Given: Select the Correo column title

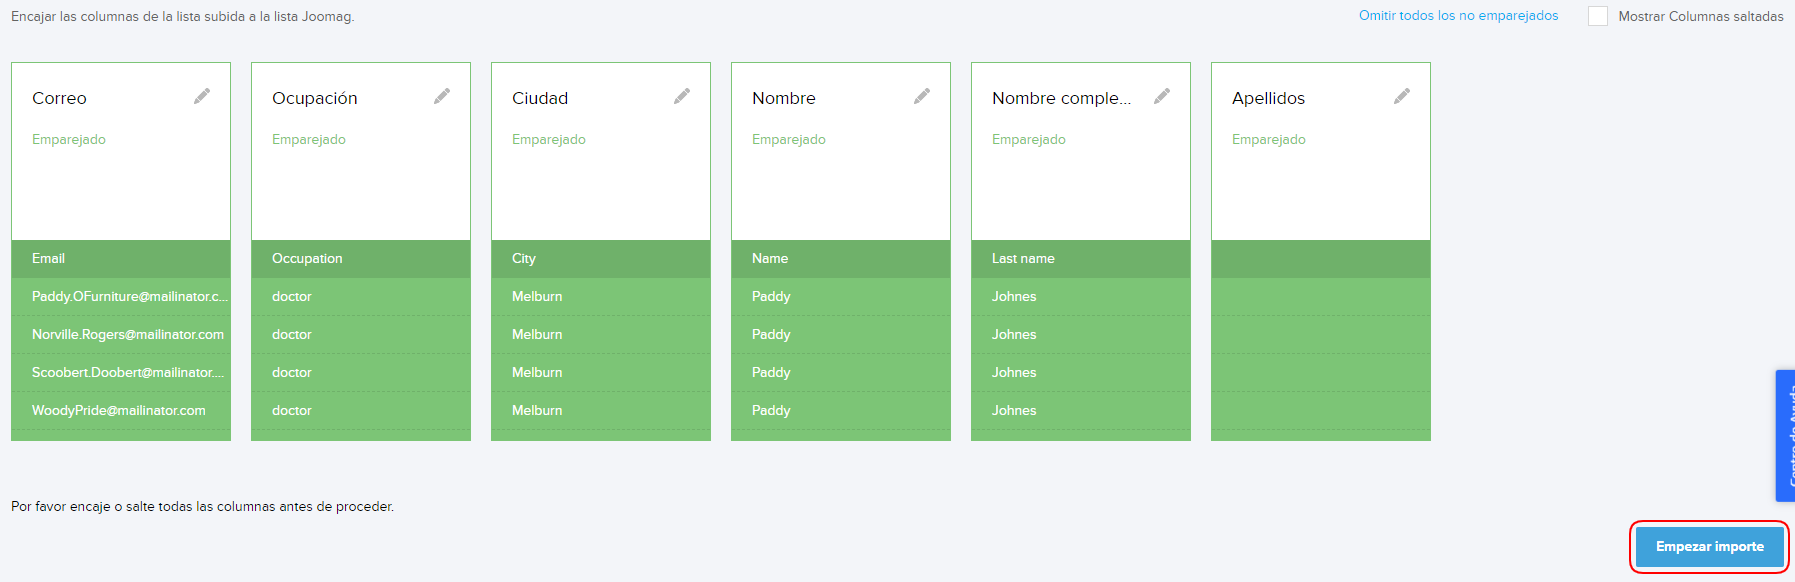Looking at the screenshot, I should point(59,98).
